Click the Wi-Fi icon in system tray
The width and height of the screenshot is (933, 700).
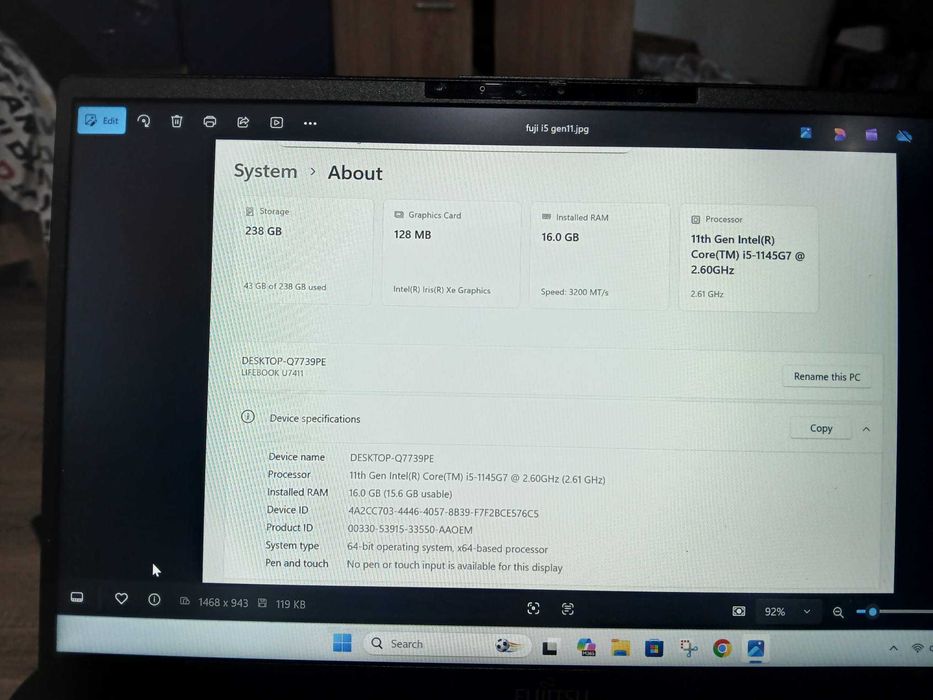click(918, 649)
